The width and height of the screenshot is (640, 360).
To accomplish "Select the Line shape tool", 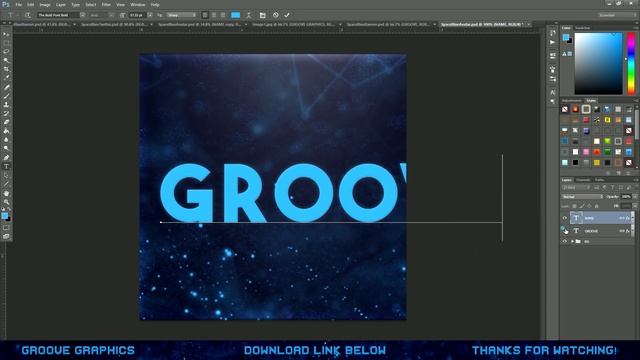I will point(6,184).
